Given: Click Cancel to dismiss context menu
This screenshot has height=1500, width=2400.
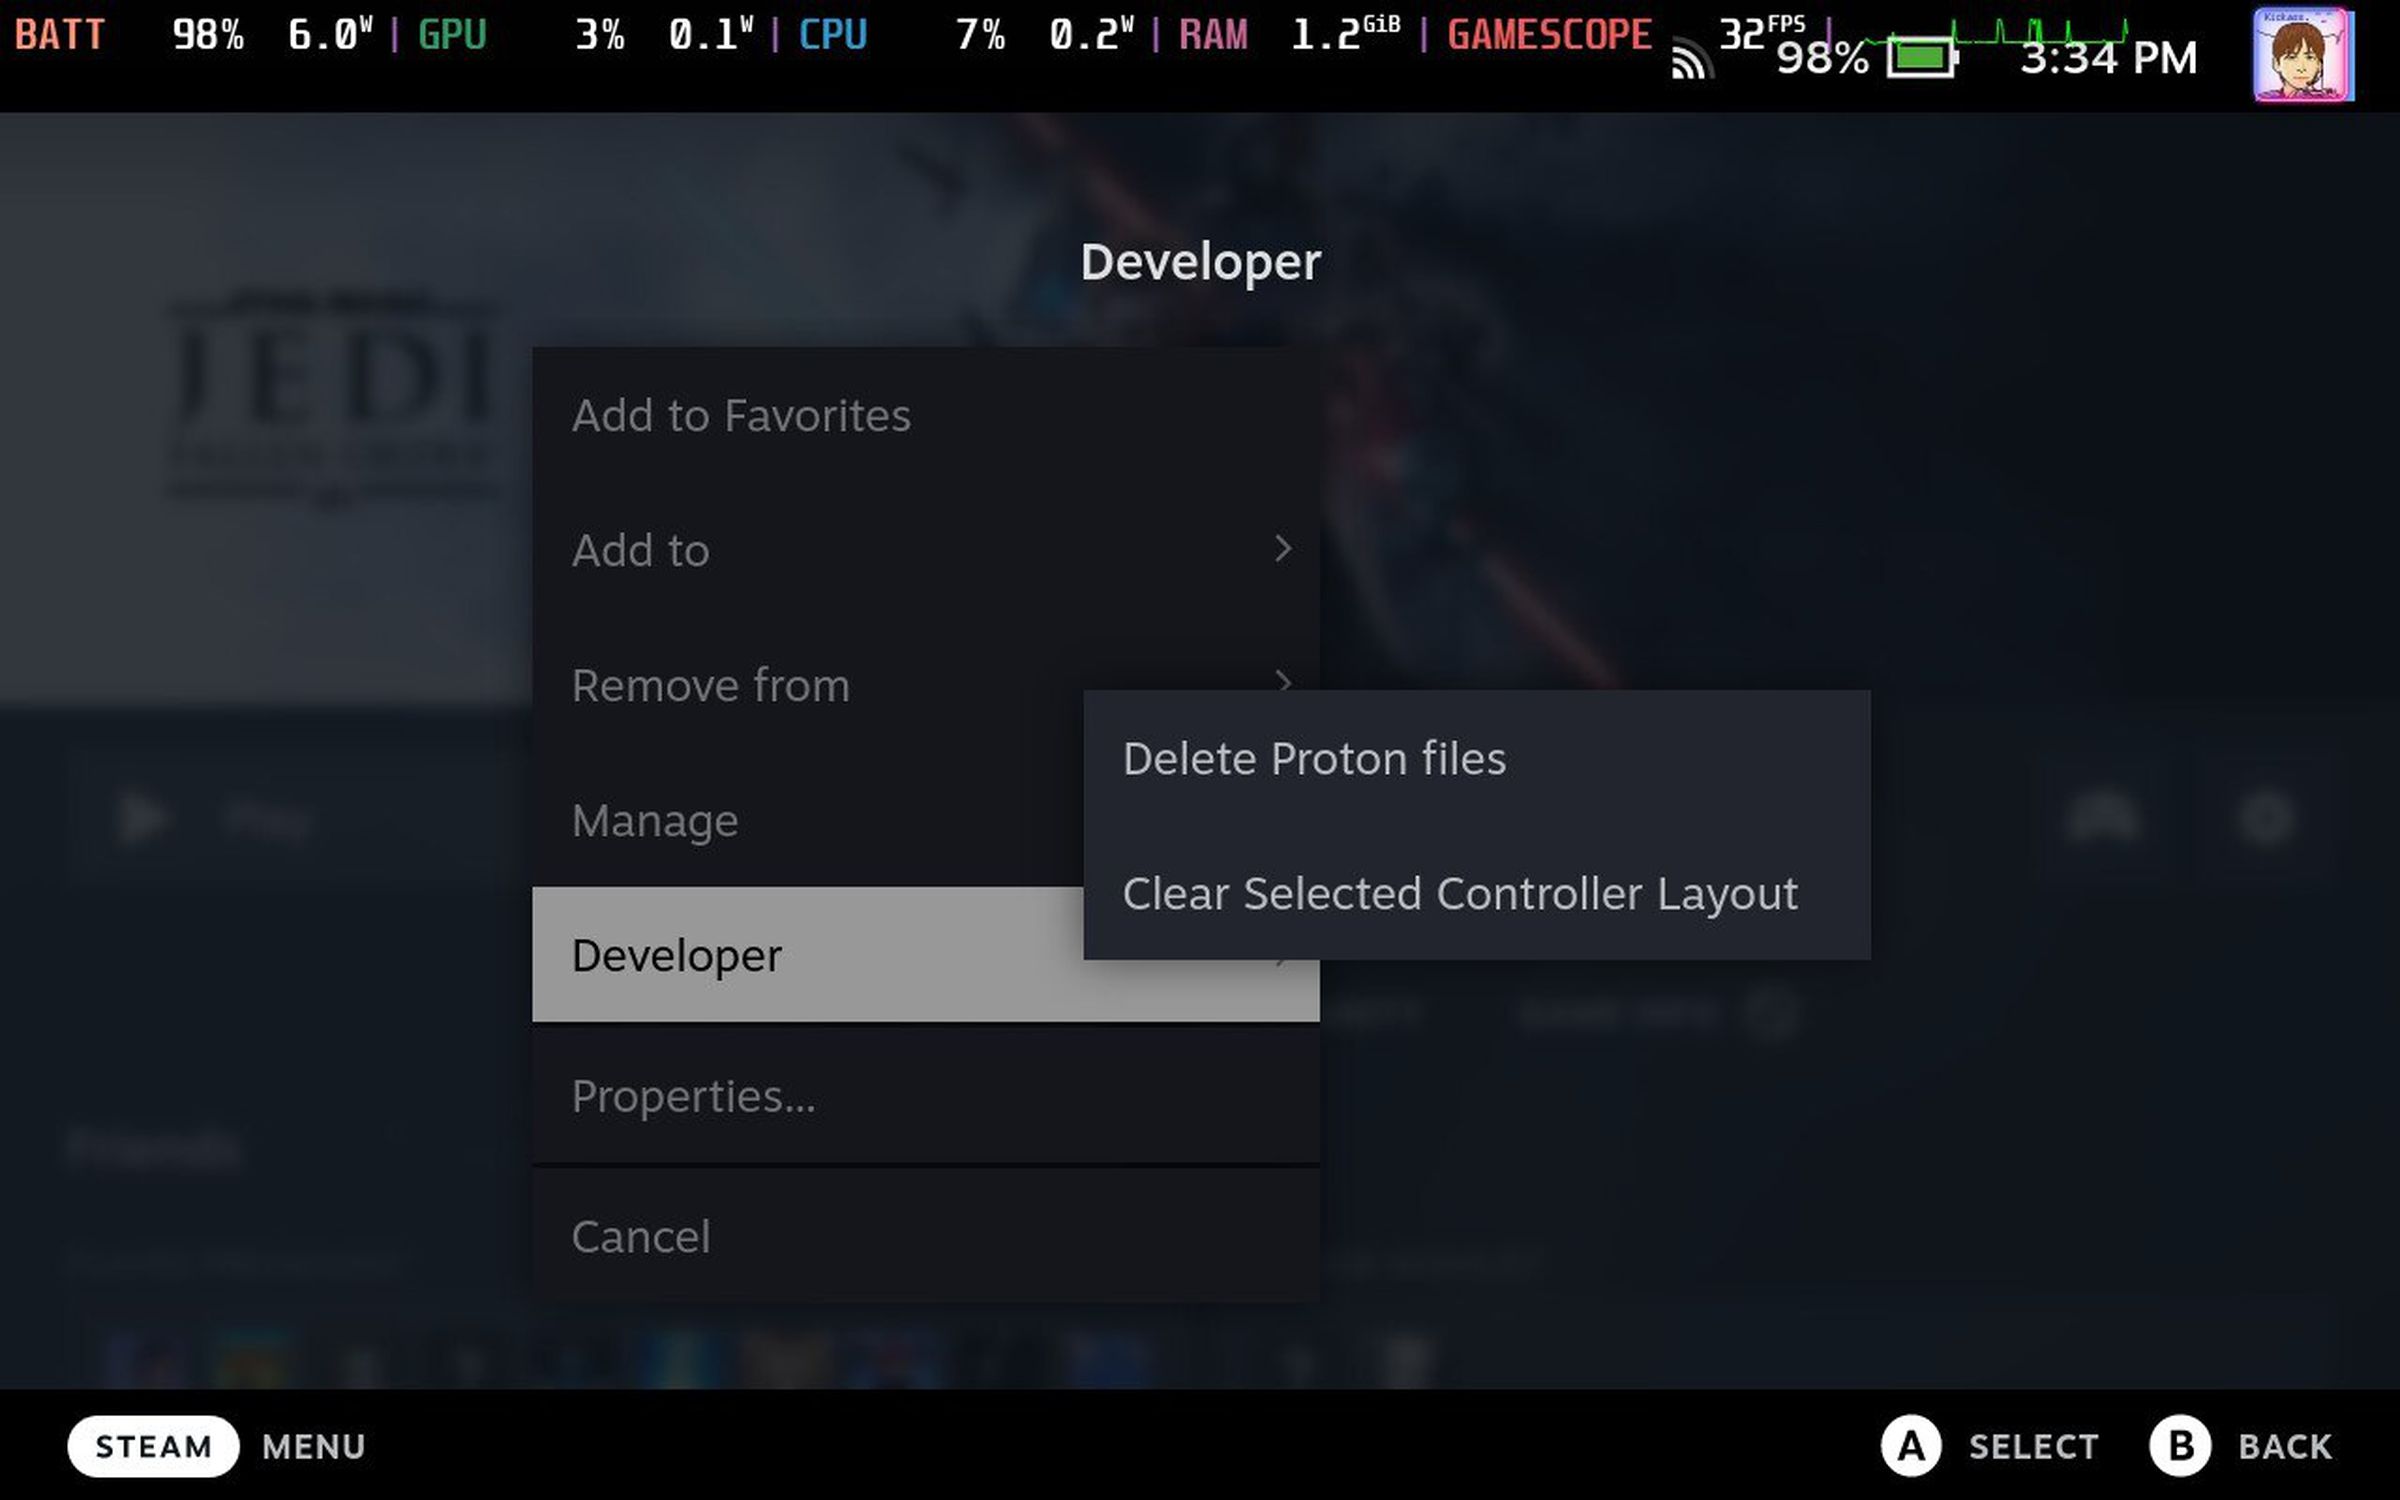Looking at the screenshot, I should click(x=641, y=1234).
